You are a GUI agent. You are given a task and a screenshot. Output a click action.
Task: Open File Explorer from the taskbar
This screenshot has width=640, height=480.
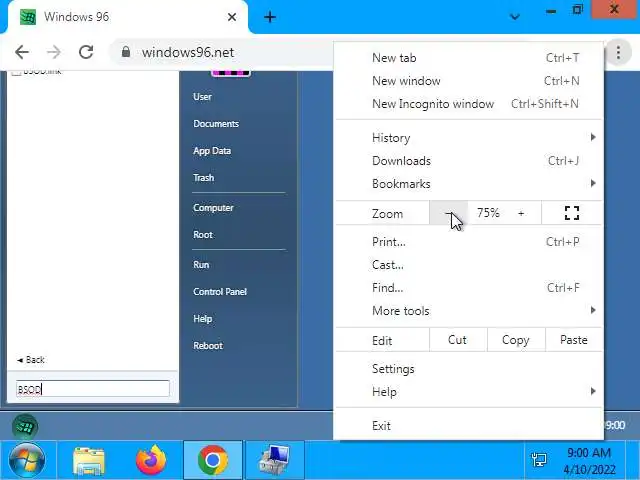[89, 460]
